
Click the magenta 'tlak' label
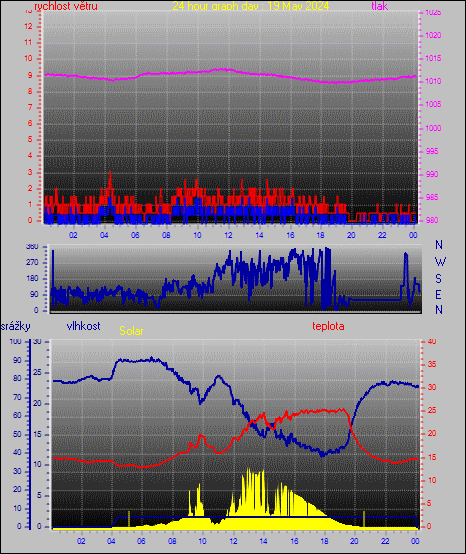click(x=380, y=6)
